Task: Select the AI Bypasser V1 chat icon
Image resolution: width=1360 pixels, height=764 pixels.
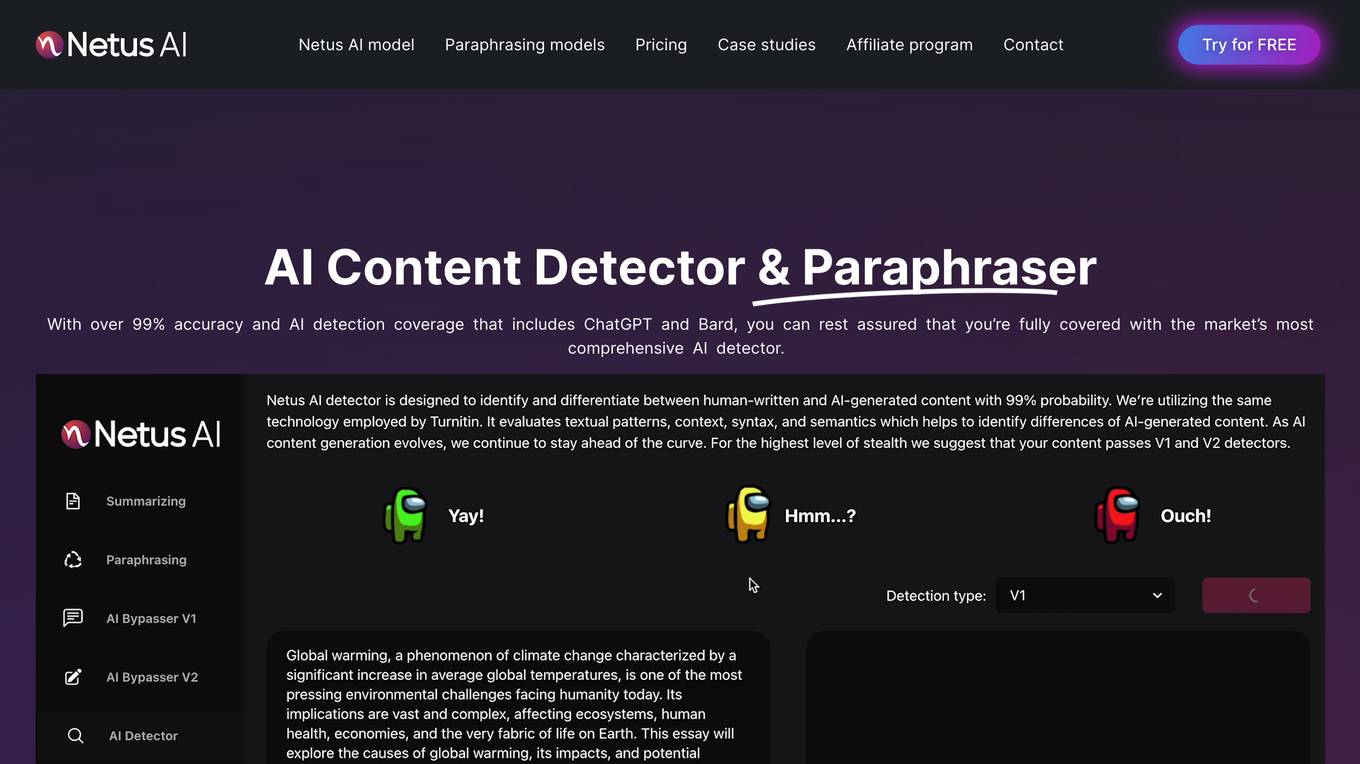Action: click(x=73, y=618)
